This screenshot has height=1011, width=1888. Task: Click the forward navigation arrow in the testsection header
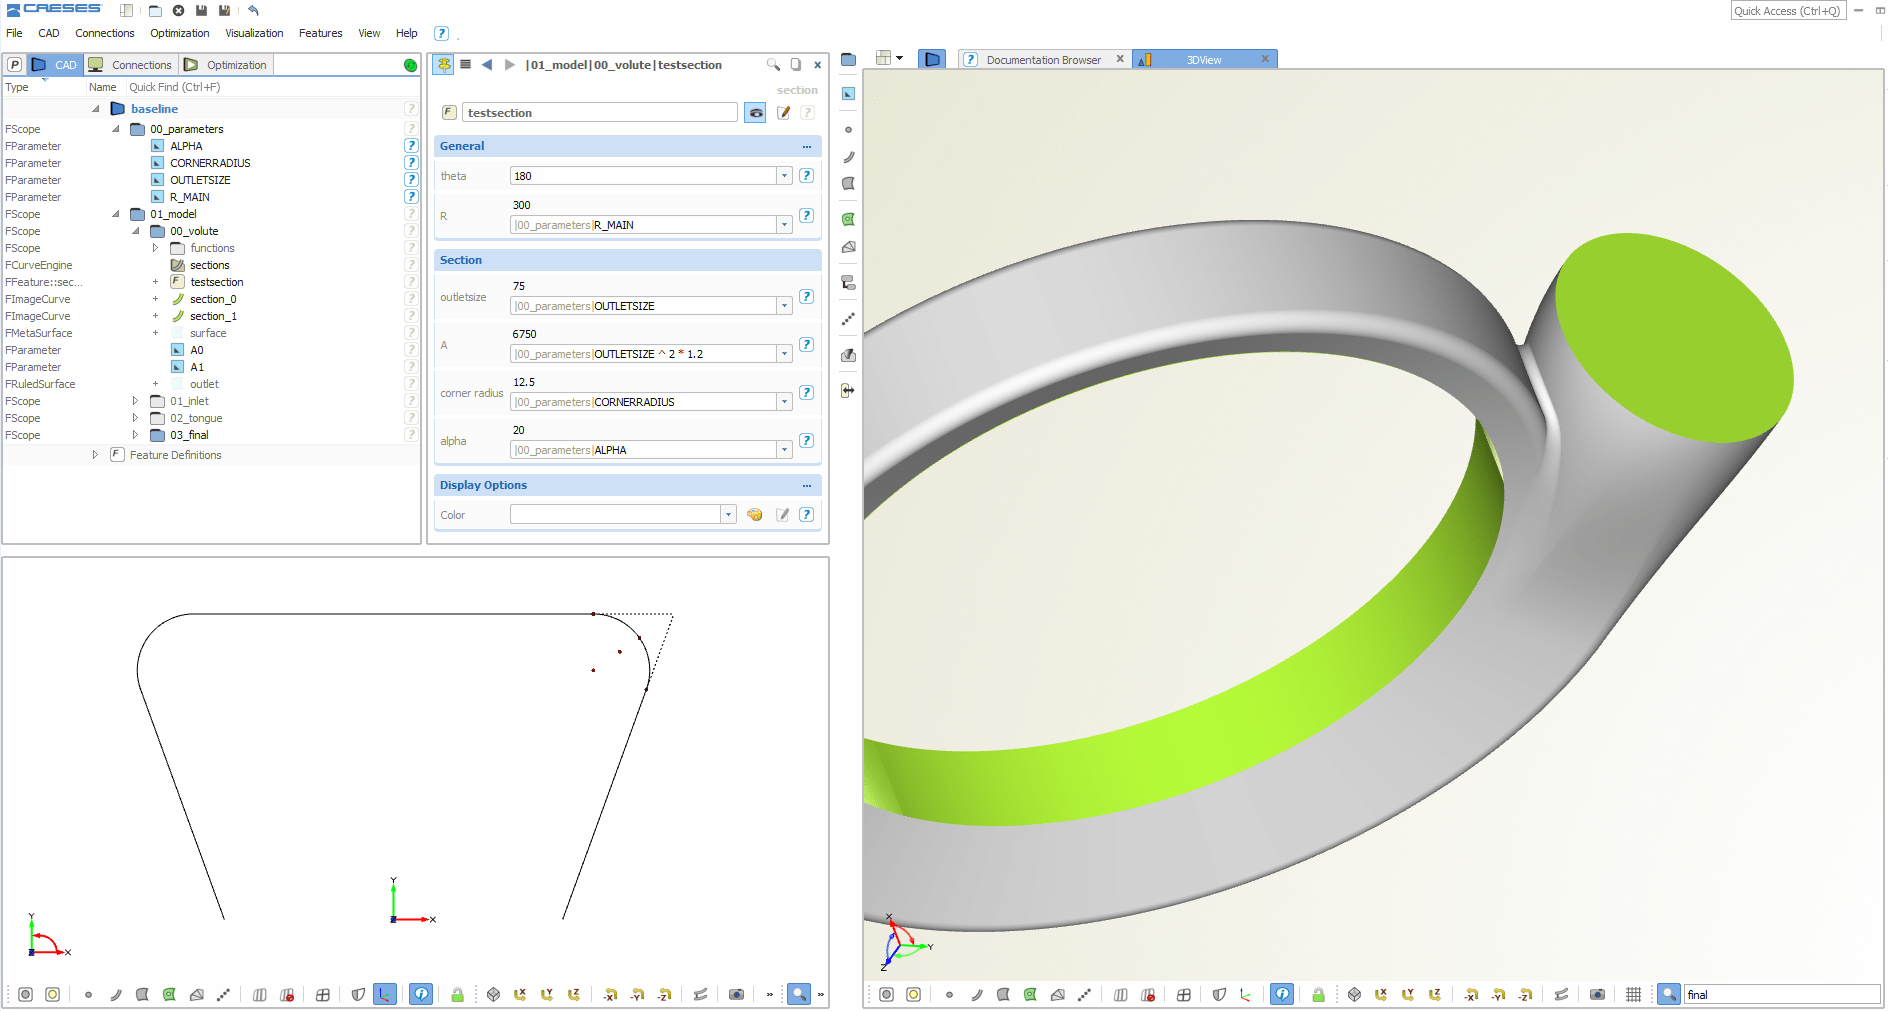[510, 64]
